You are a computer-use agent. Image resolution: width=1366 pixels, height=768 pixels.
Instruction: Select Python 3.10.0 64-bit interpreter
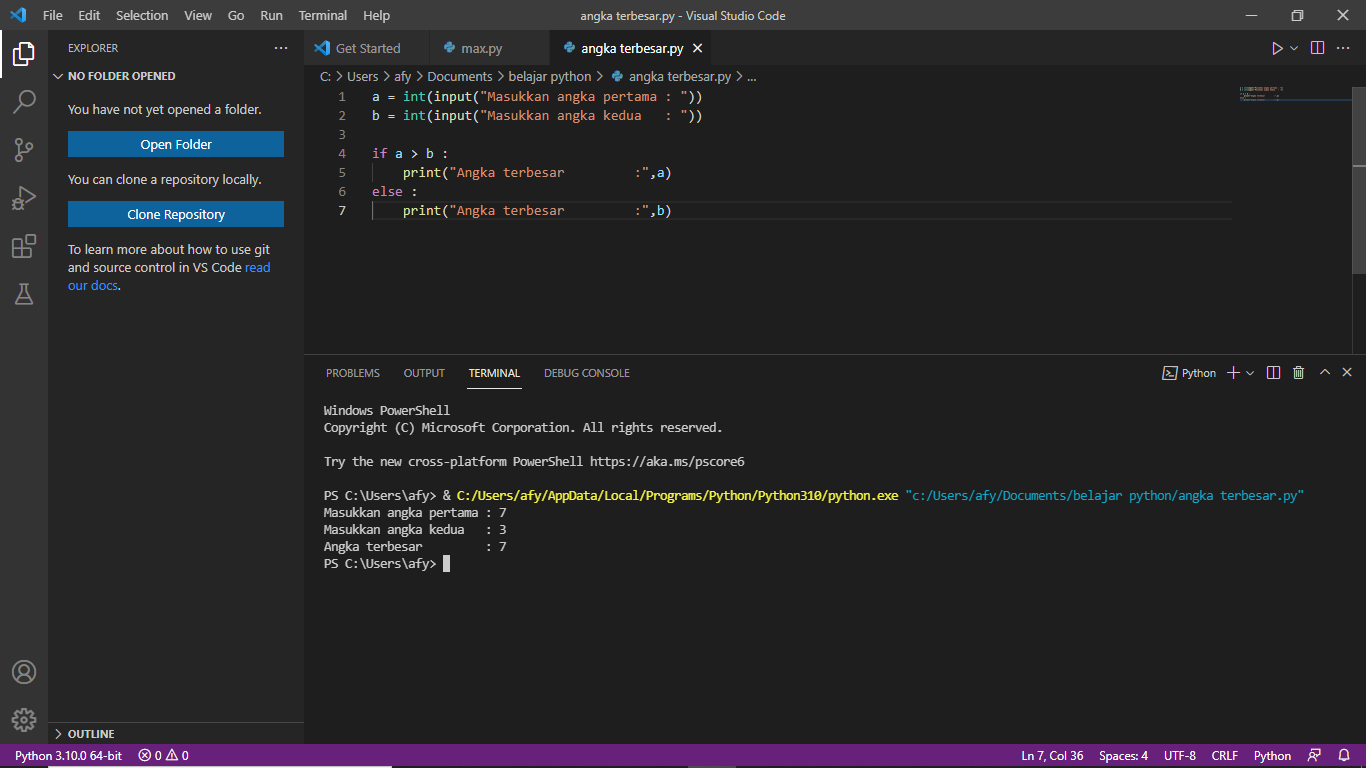pos(68,756)
